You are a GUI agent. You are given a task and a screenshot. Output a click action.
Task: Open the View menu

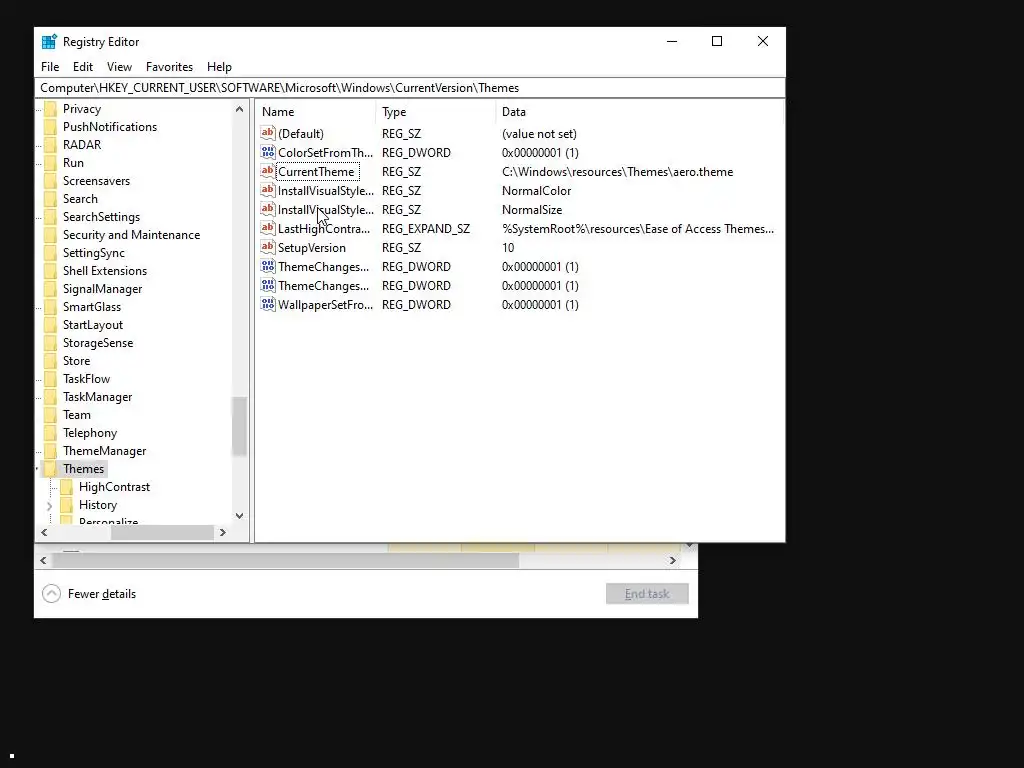point(120,67)
